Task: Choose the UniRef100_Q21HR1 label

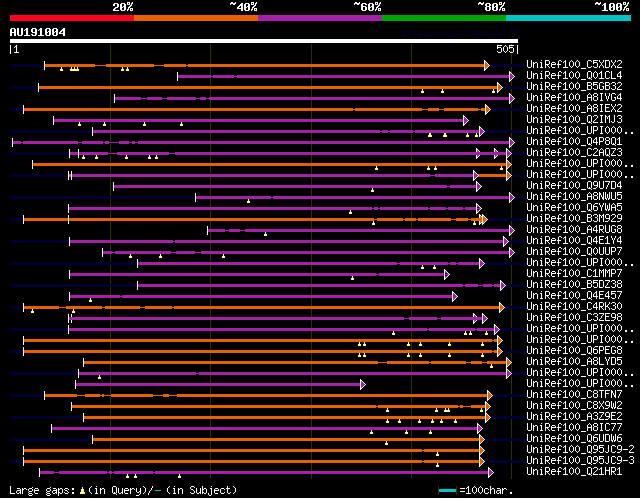Action: (x=574, y=472)
